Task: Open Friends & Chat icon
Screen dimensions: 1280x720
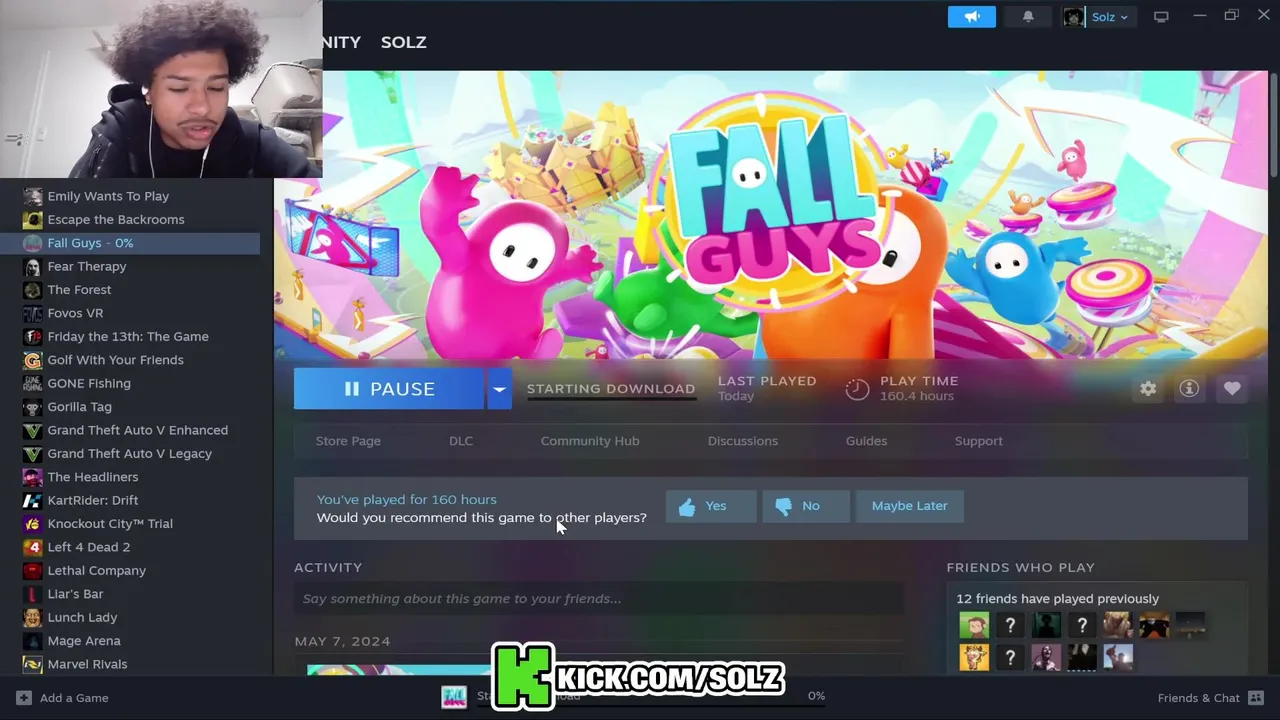Action: (1256, 698)
